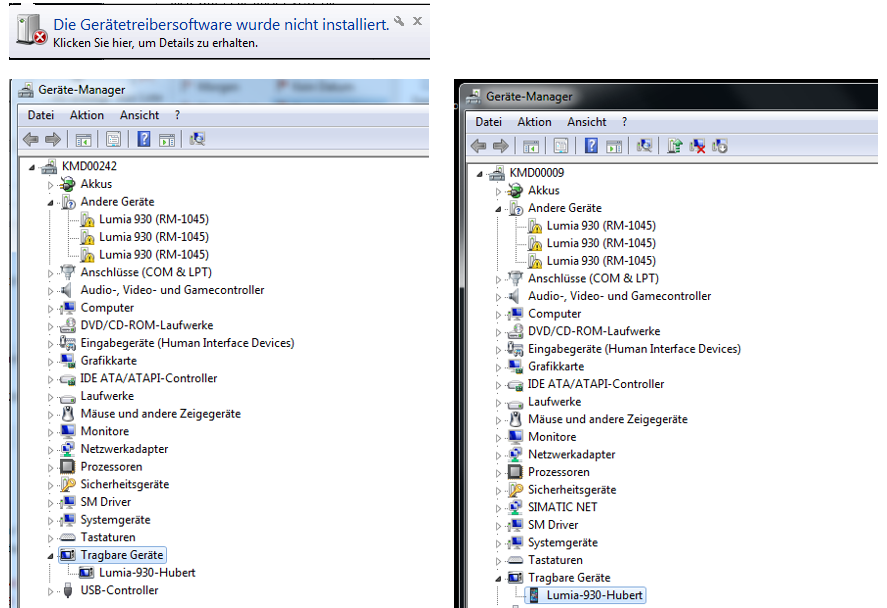Image resolution: width=887 pixels, height=608 pixels.
Task: Click Uninstall device icon with red X
Action: point(697,146)
